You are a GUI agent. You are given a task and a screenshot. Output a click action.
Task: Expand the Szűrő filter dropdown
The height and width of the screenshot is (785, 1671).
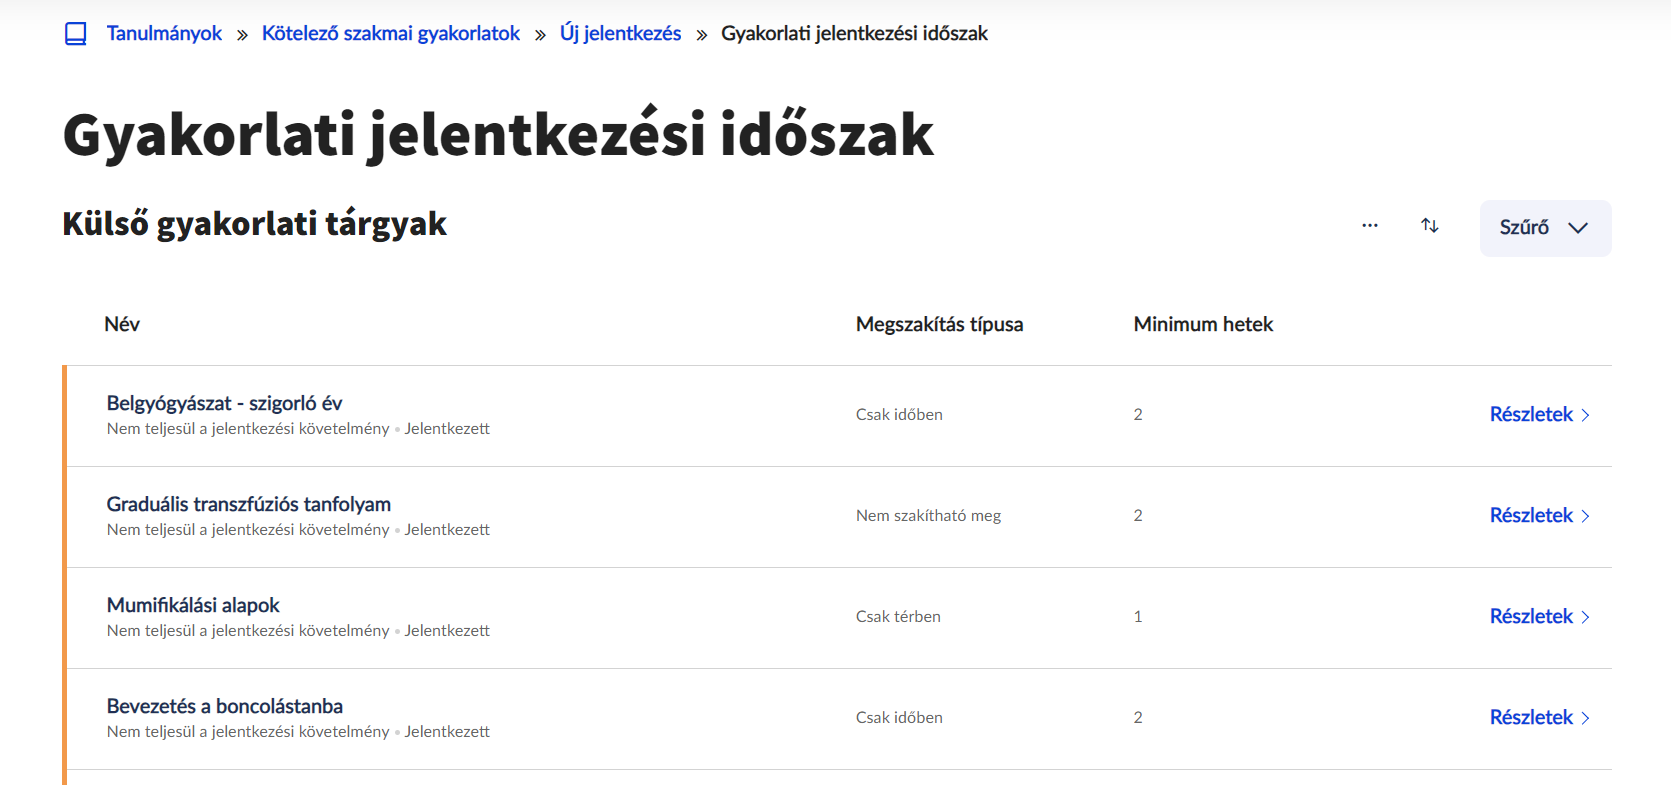[x=1545, y=228]
